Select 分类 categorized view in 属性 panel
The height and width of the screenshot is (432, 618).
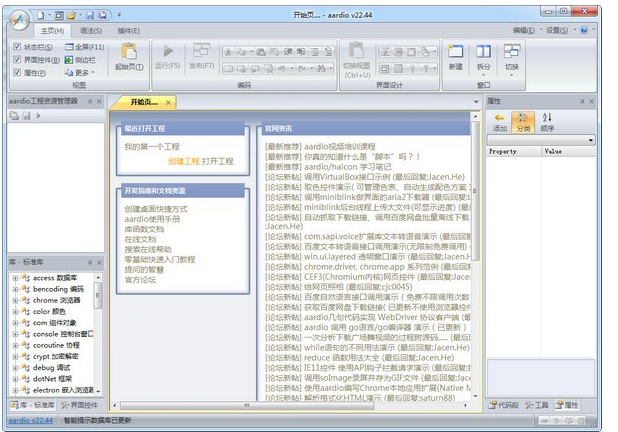tap(523, 122)
